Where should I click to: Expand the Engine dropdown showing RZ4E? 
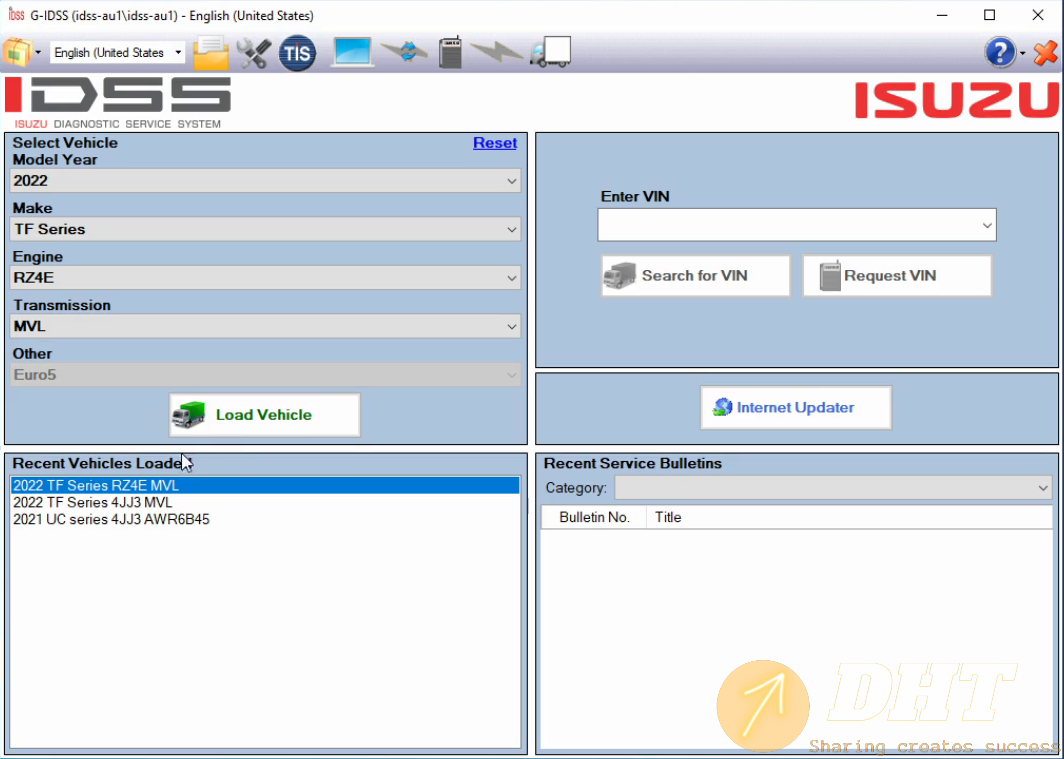point(265,278)
